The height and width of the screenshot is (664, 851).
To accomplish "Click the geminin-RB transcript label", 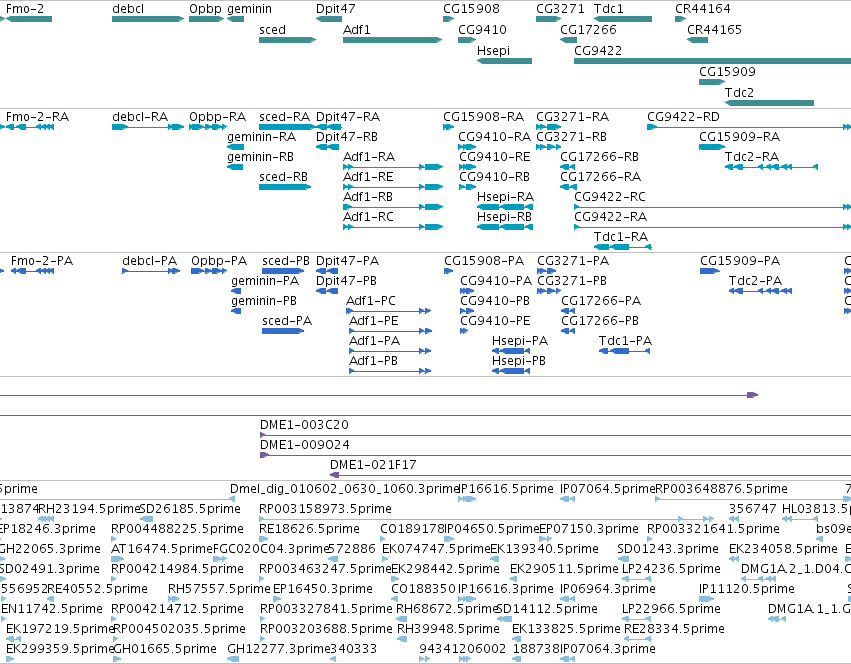I will tap(261, 157).
